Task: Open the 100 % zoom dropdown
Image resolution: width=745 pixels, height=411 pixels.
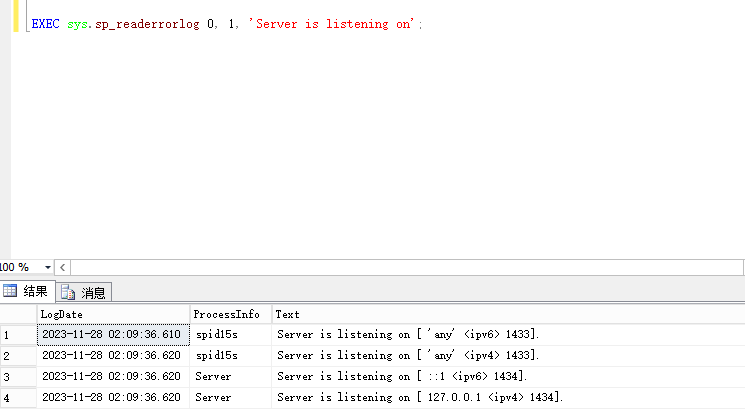Action: 48,268
